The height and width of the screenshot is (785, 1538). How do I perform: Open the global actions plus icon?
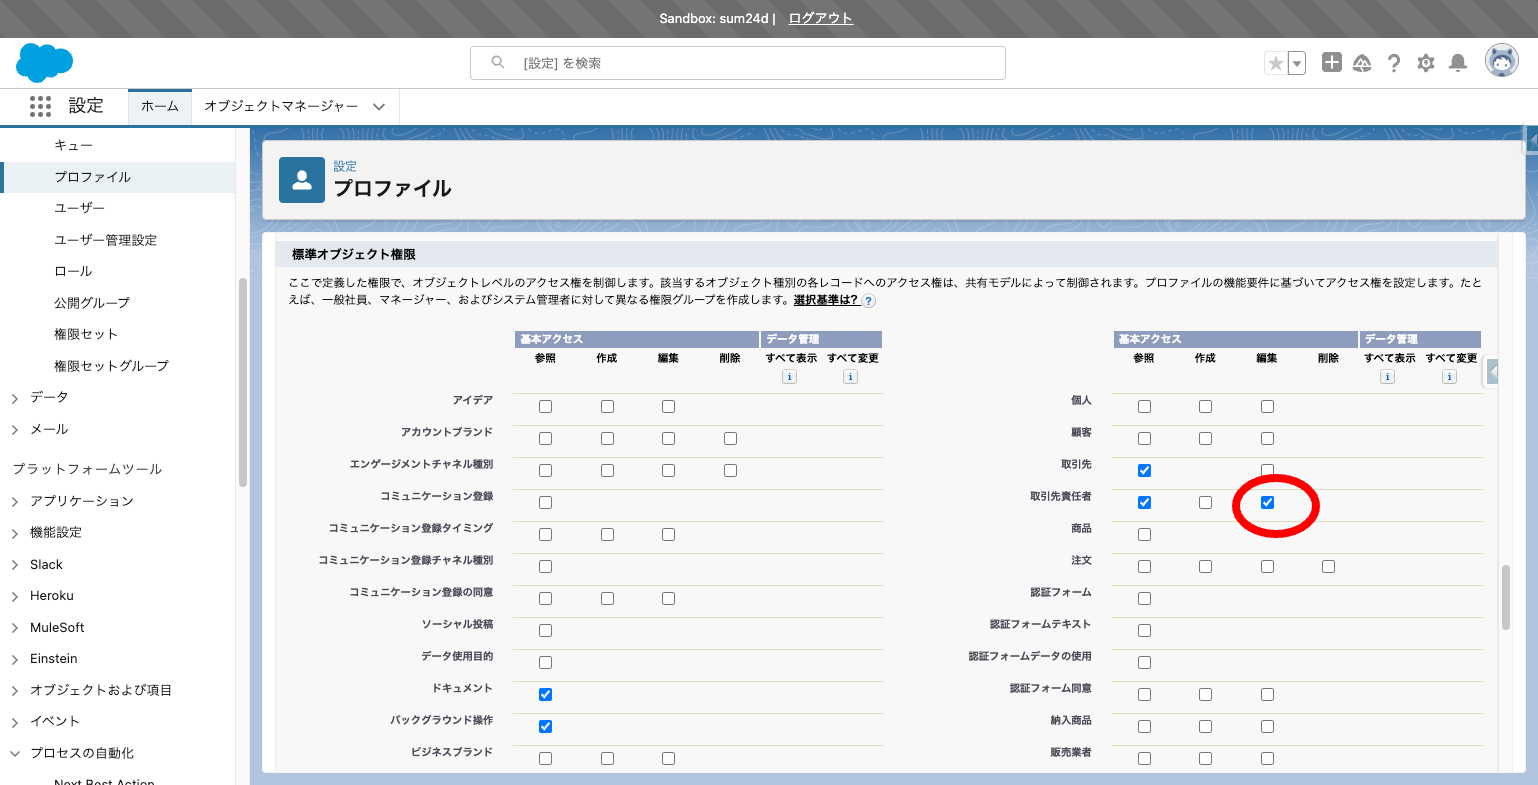1331,63
